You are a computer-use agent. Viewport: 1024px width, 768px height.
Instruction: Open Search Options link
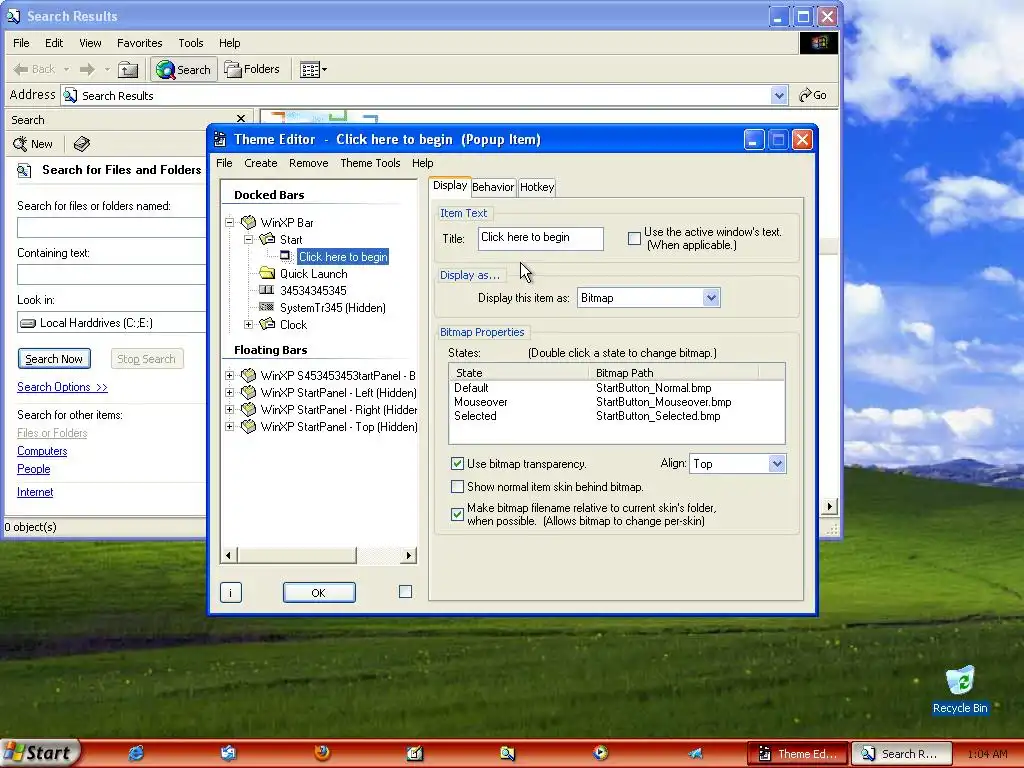point(62,387)
